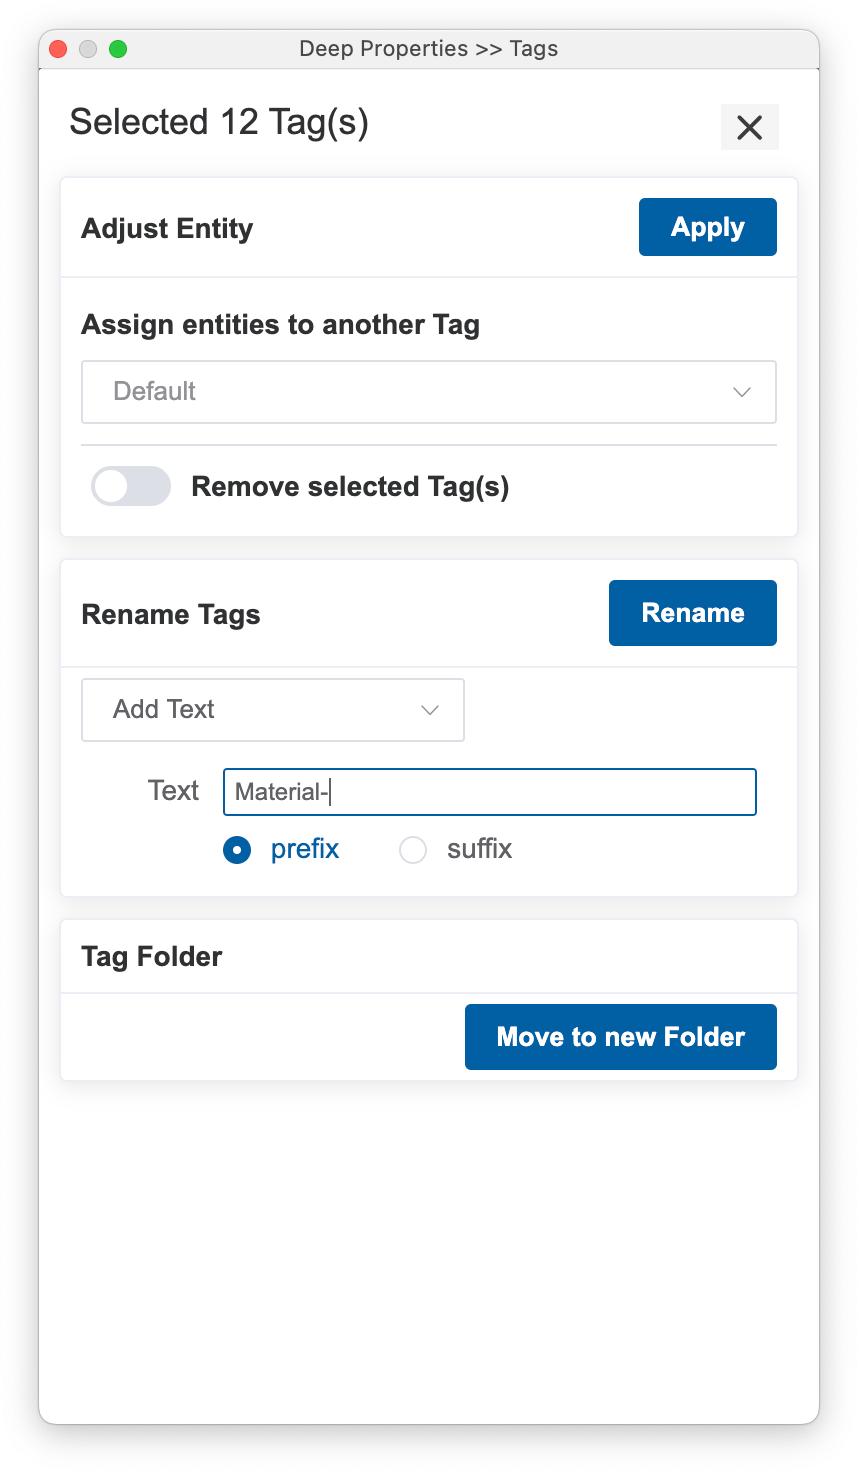The width and height of the screenshot is (858, 1470).
Task: Click the Apply button in Adjust Entity
Action: click(707, 227)
